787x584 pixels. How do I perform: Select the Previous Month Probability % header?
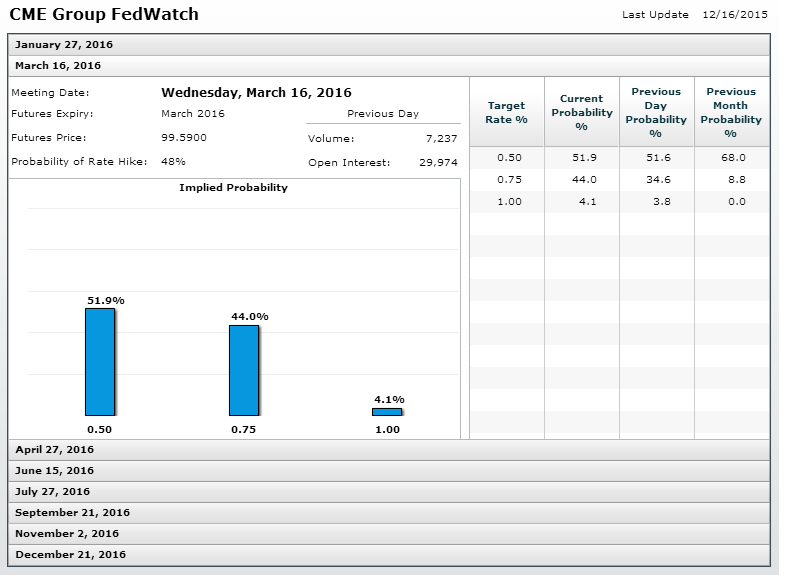(x=731, y=112)
